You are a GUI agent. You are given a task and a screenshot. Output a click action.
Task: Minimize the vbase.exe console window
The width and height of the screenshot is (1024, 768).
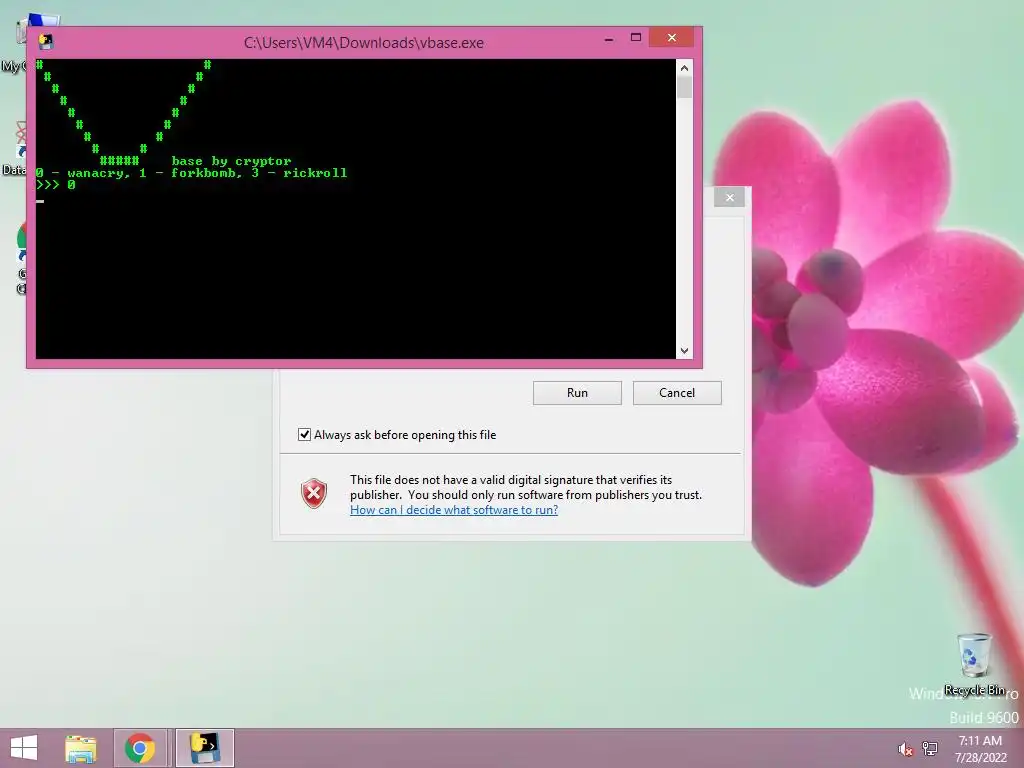pyautogui.click(x=609, y=39)
